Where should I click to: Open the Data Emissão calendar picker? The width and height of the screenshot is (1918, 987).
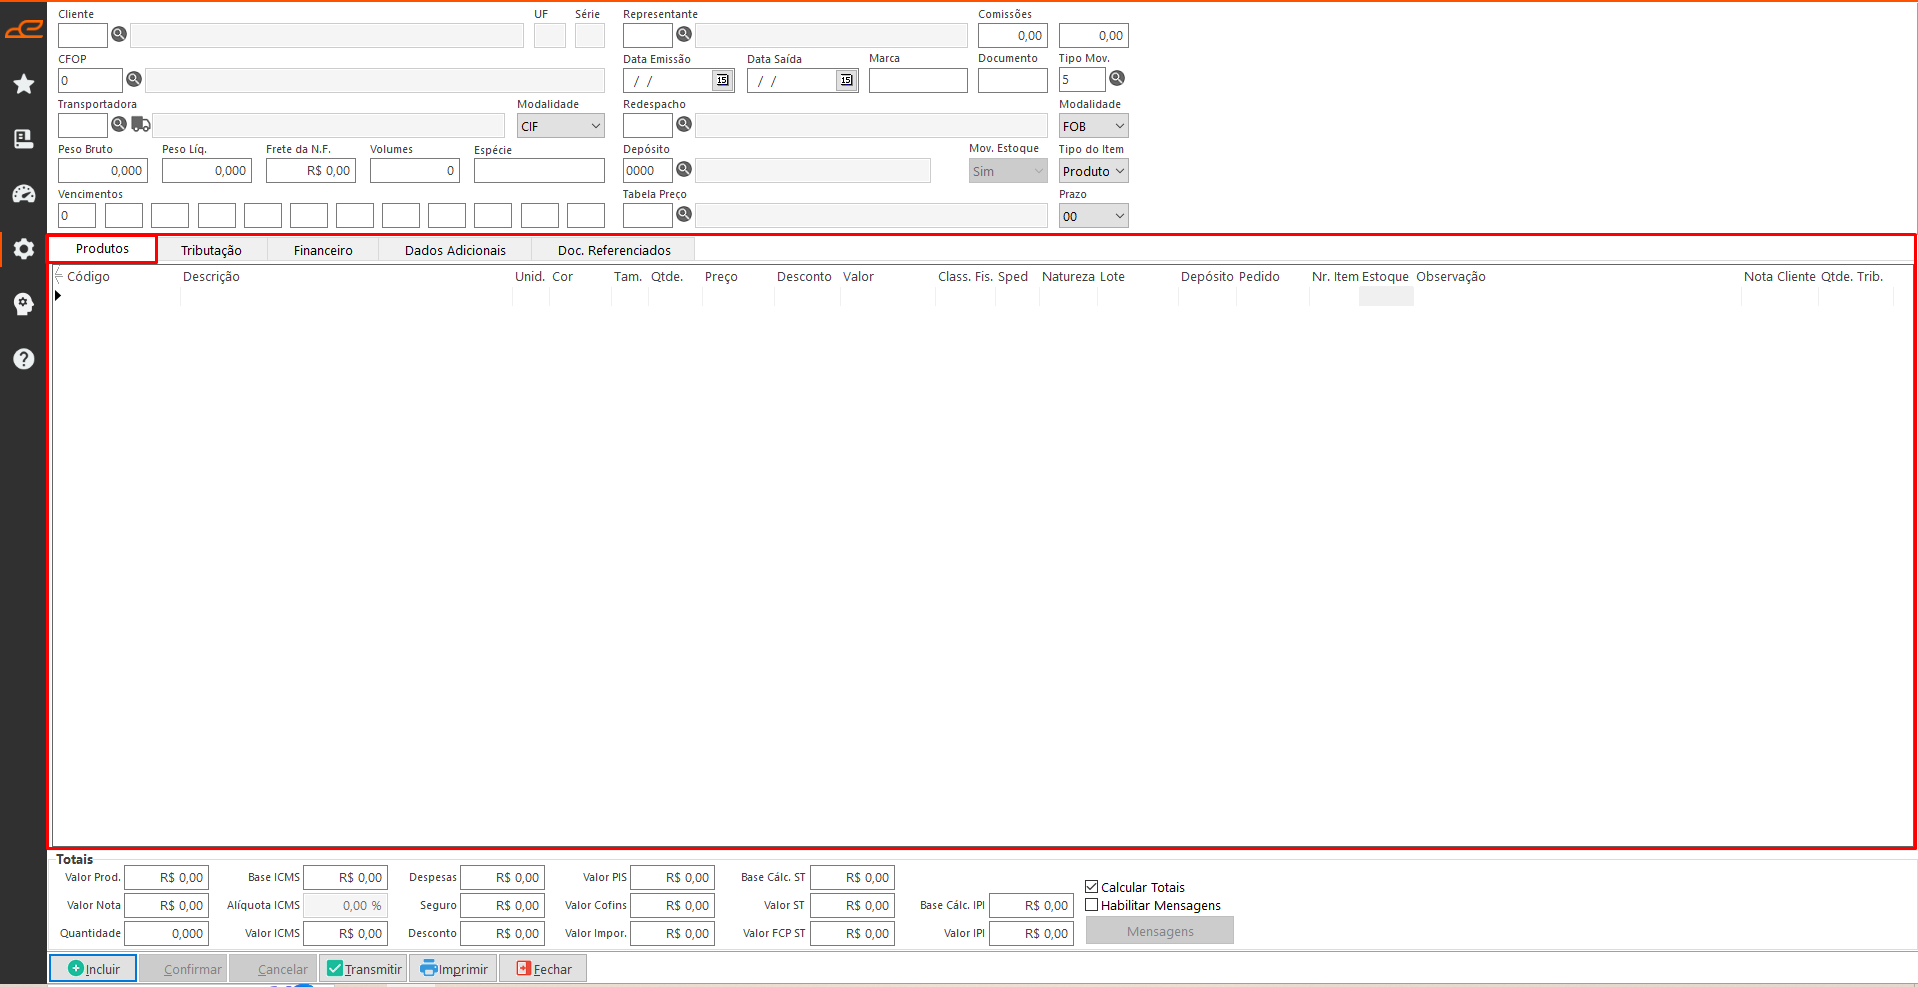pos(723,80)
